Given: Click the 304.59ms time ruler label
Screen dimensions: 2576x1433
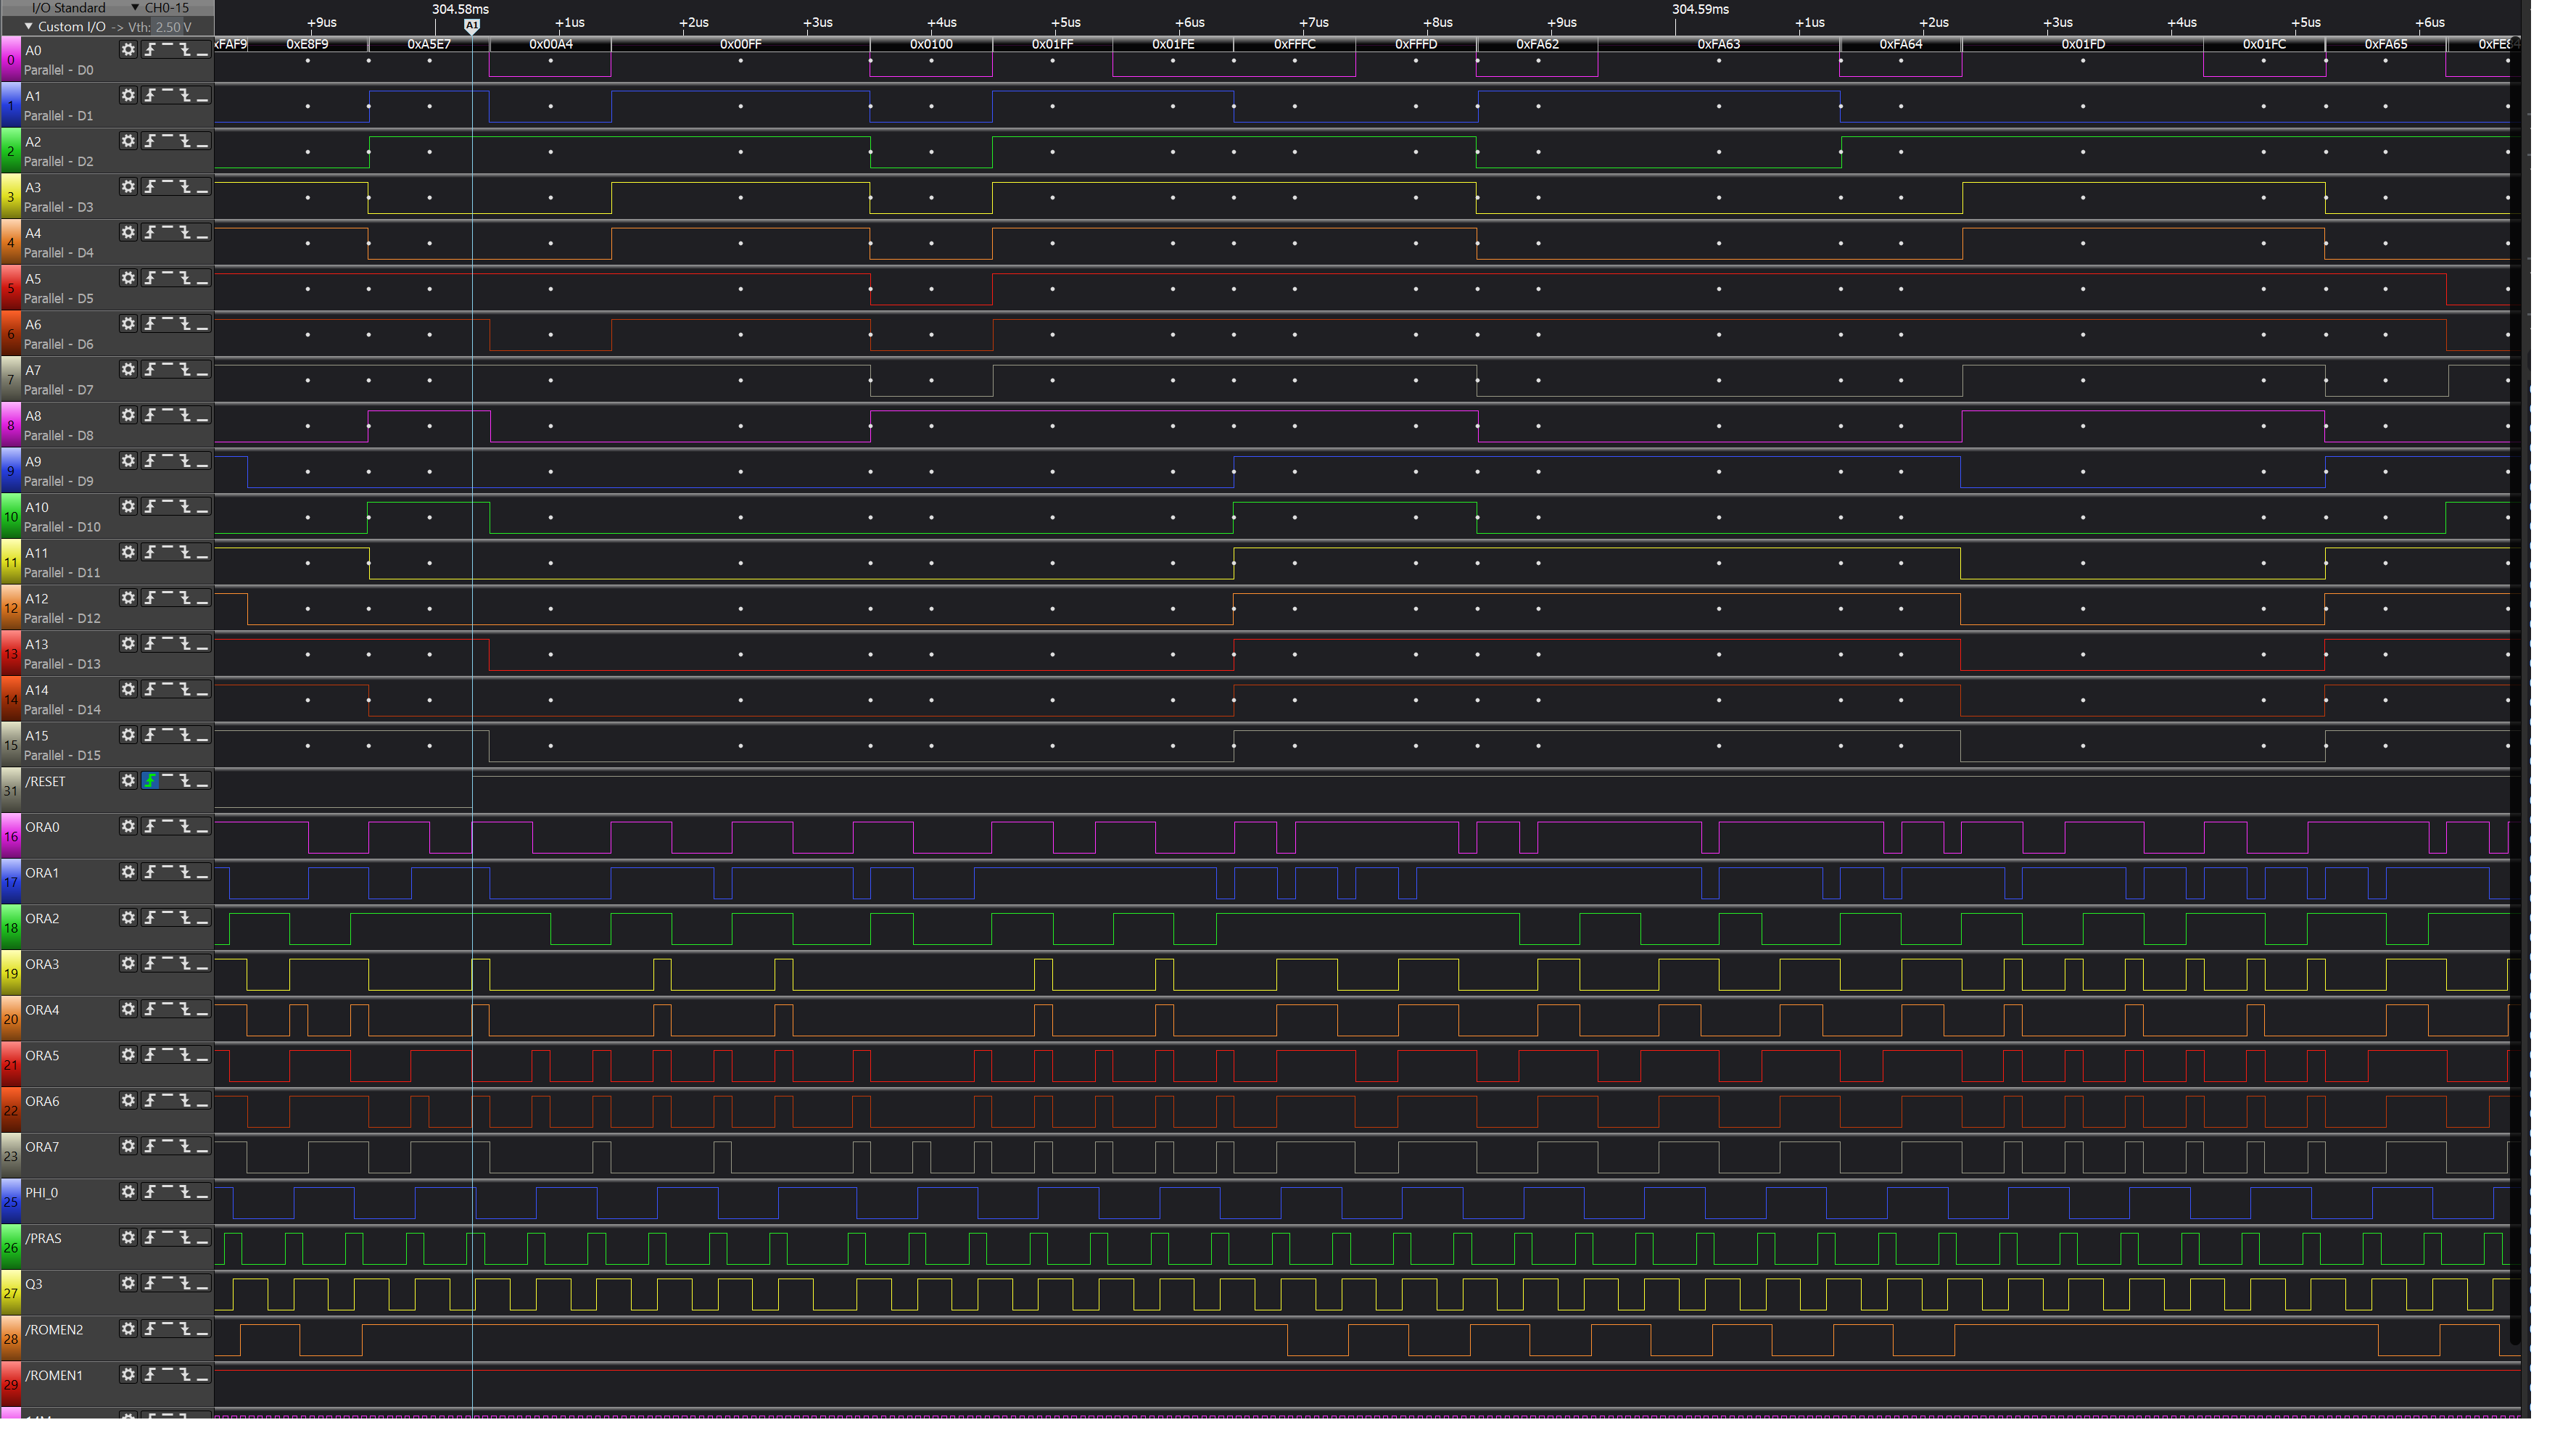Looking at the screenshot, I should click(1700, 9).
